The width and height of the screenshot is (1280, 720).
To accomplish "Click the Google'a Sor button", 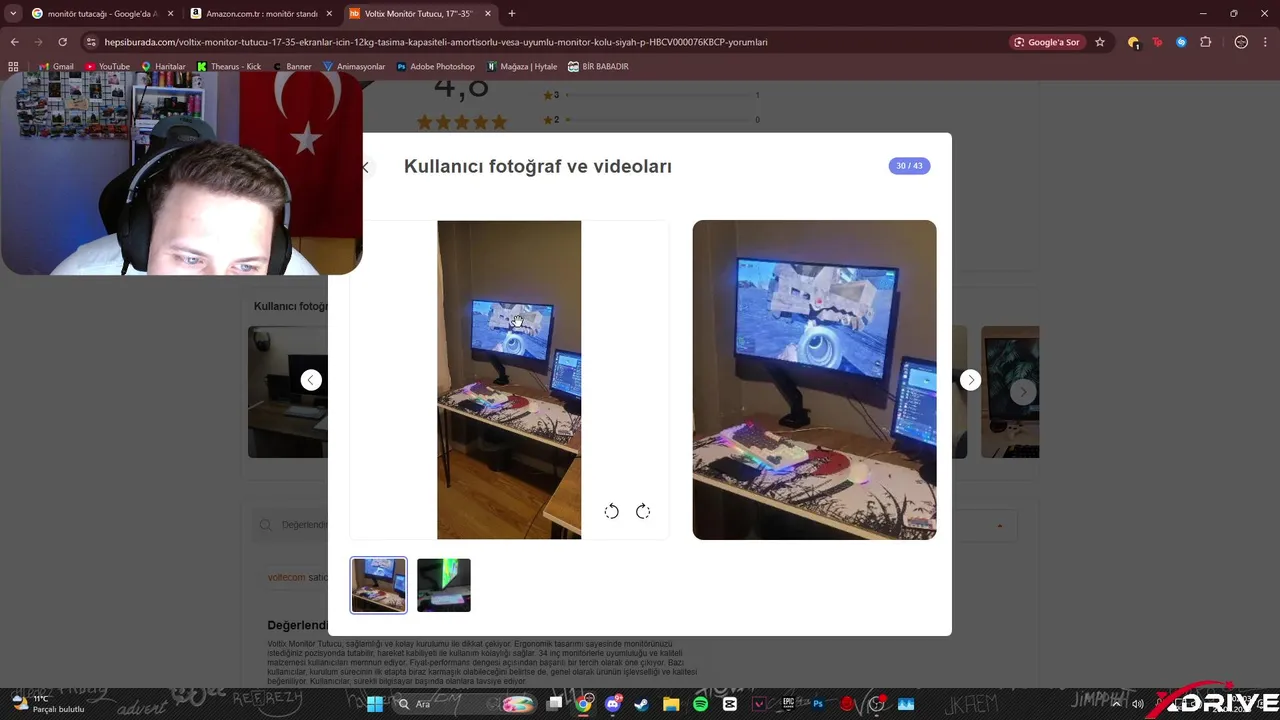I will (1047, 42).
